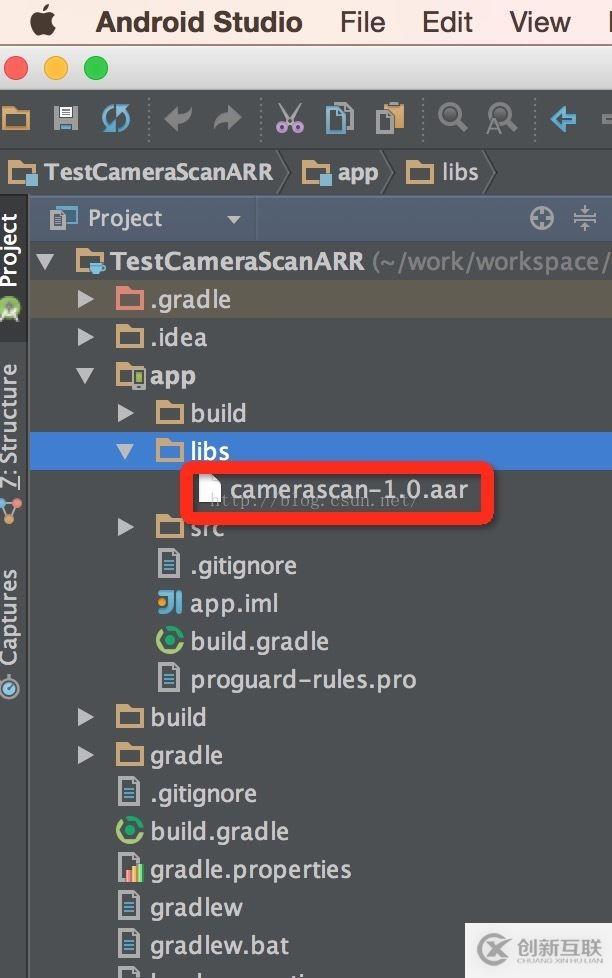Viewport: 612px width, 978px height.
Task: Open the File menu
Action: 362,22
